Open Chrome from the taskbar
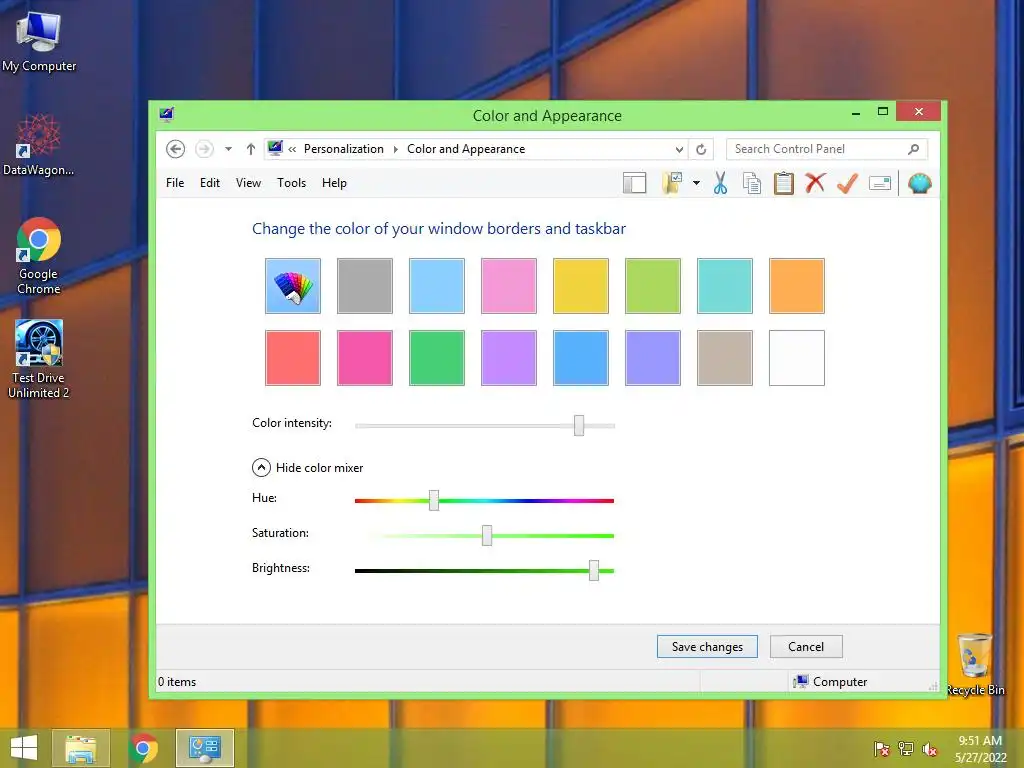Image resolution: width=1024 pixels, height=768 pixels. [x=143, y=748]
